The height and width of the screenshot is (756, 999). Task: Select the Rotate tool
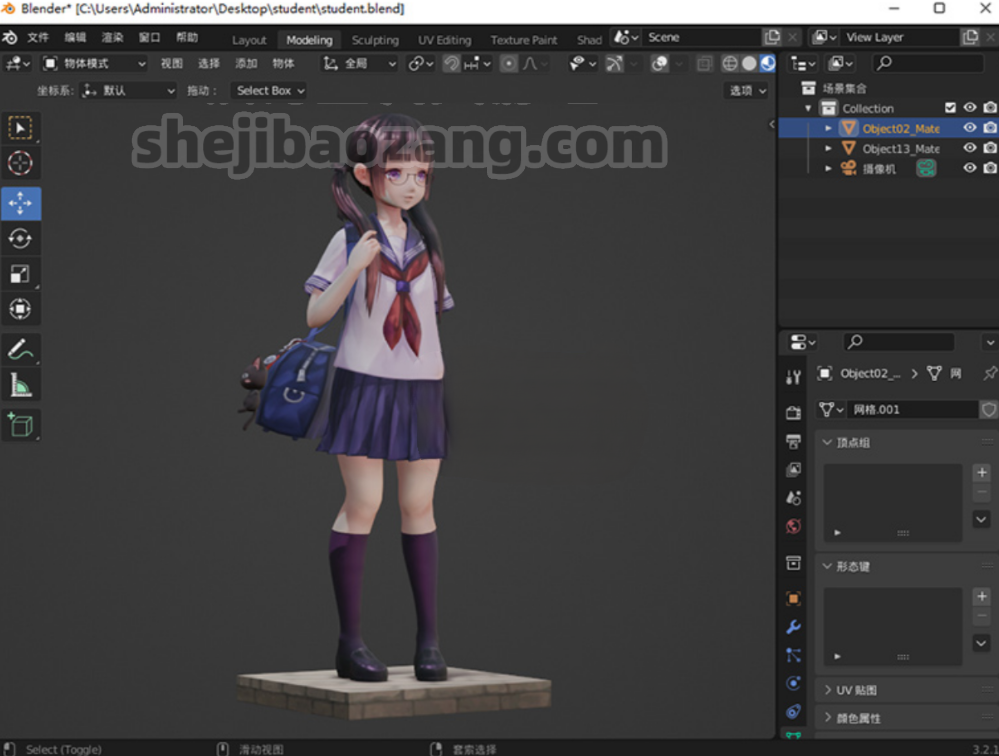click(20, 239)
